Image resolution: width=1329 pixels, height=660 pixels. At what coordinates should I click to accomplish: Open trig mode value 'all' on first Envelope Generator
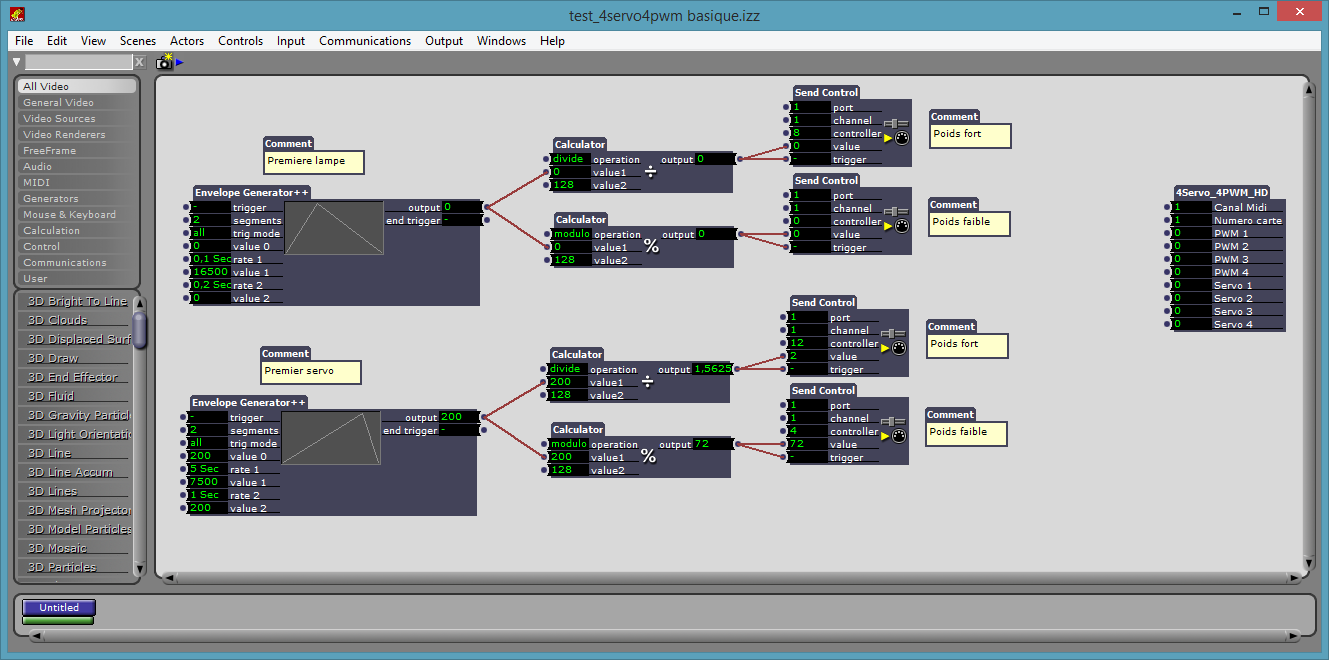[x=210, y=233]
